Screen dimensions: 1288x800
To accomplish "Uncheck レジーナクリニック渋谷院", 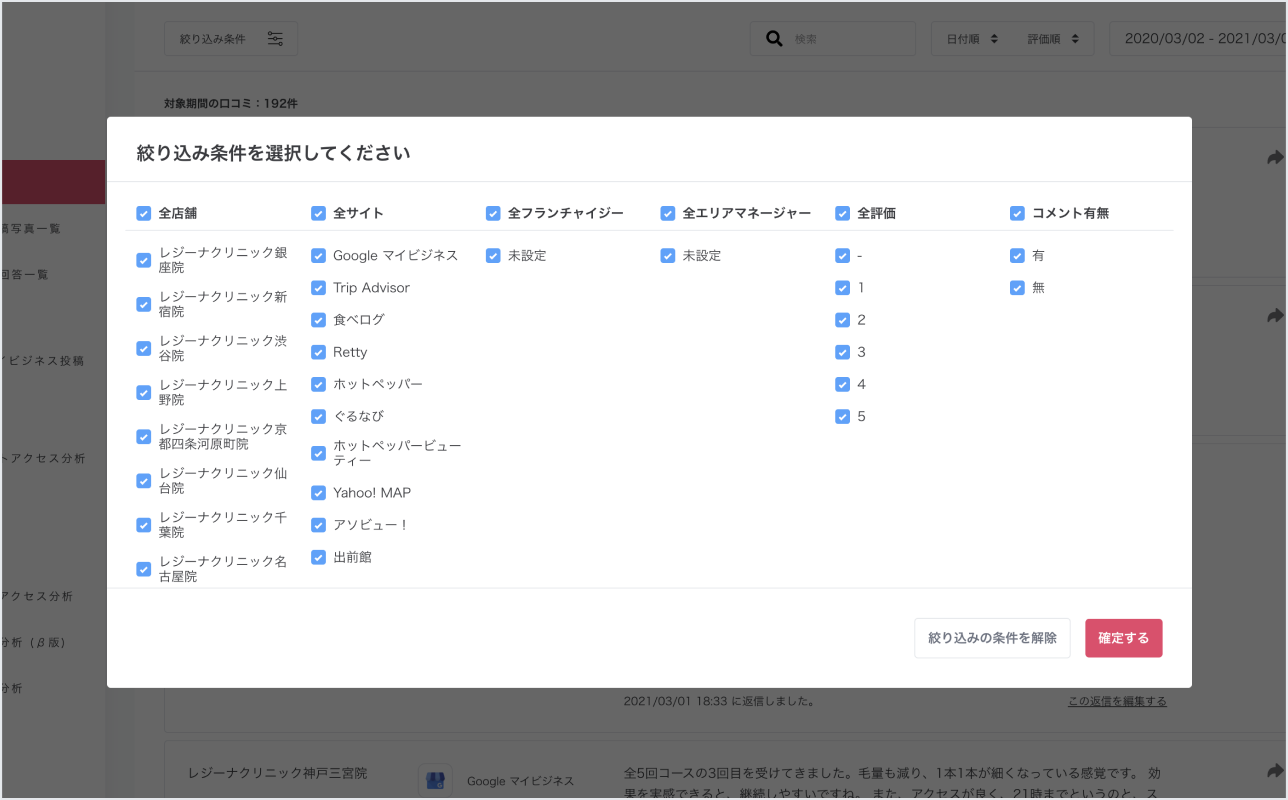I will 143,348.
